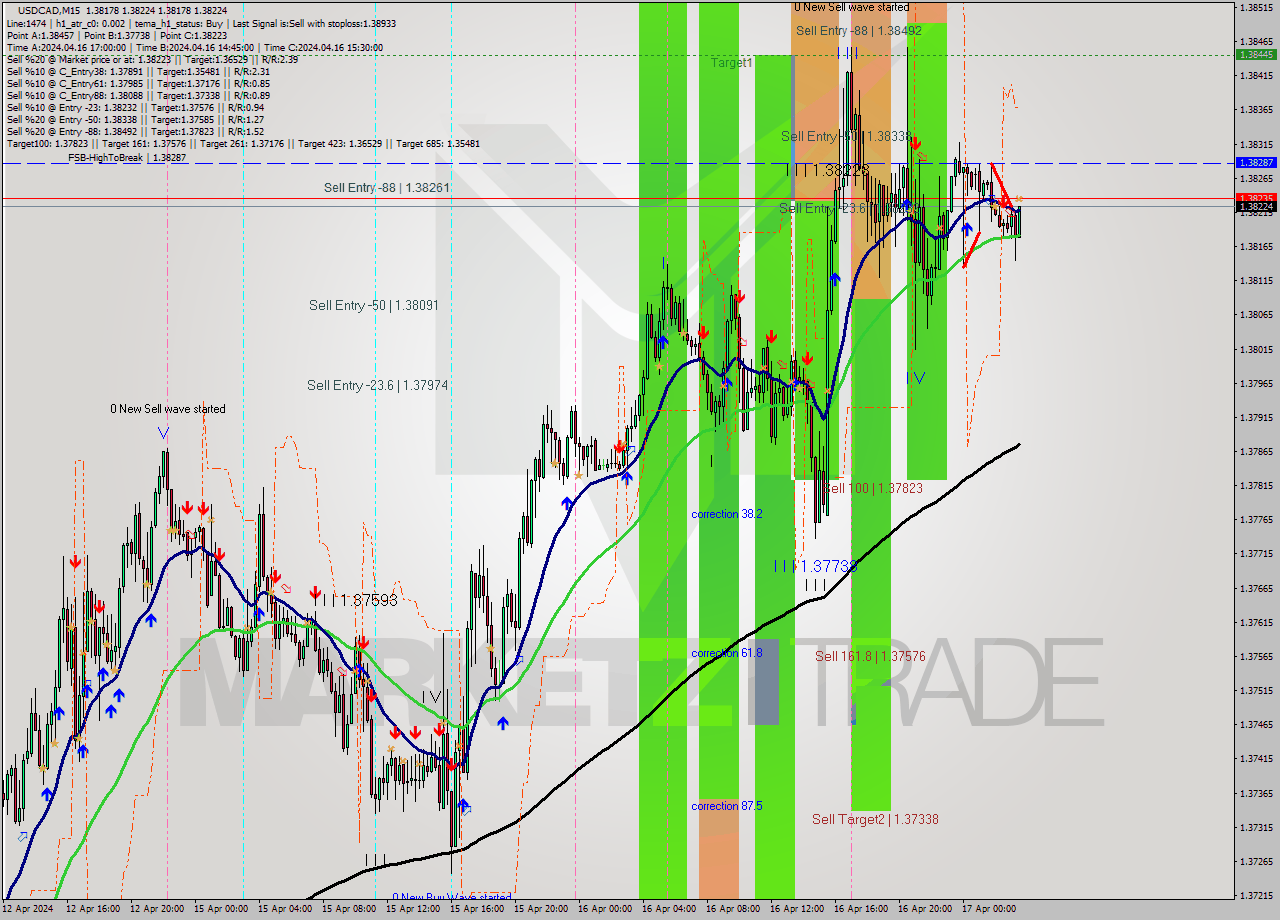Image resolution: width=1280 pixels, height=920 pixels.
Task: Click the 'Target100: 1.37823' targets line
Action: (x=243, y=143)
